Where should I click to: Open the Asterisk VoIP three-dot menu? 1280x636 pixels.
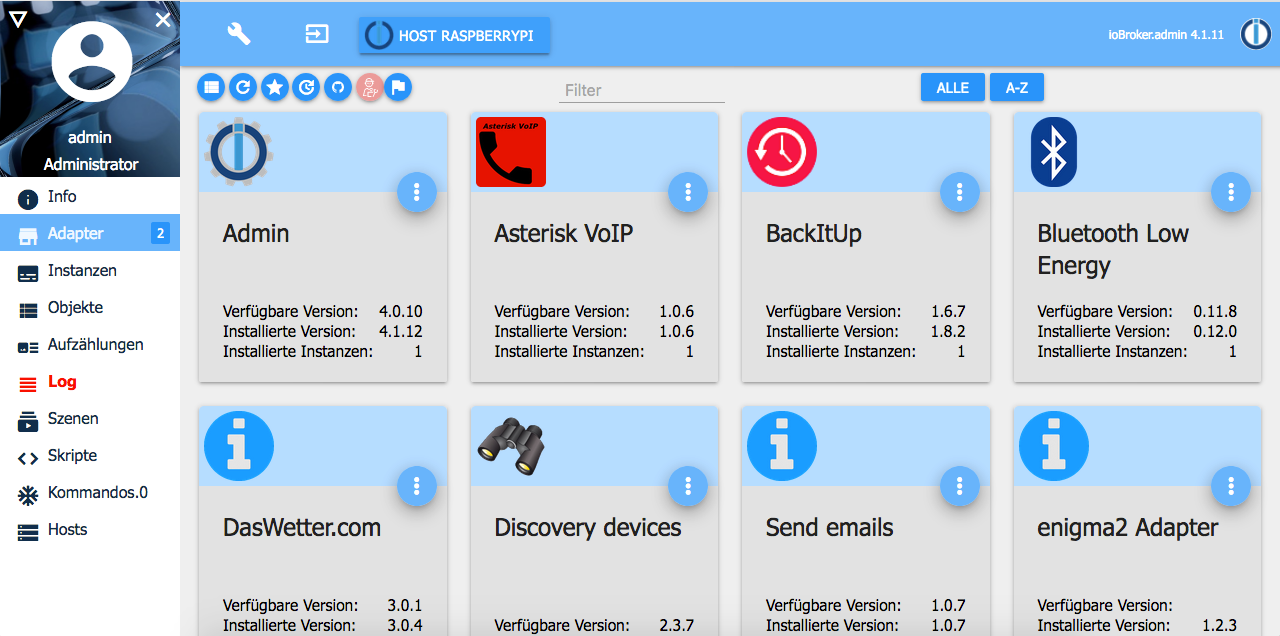click(x=688, y=192)
